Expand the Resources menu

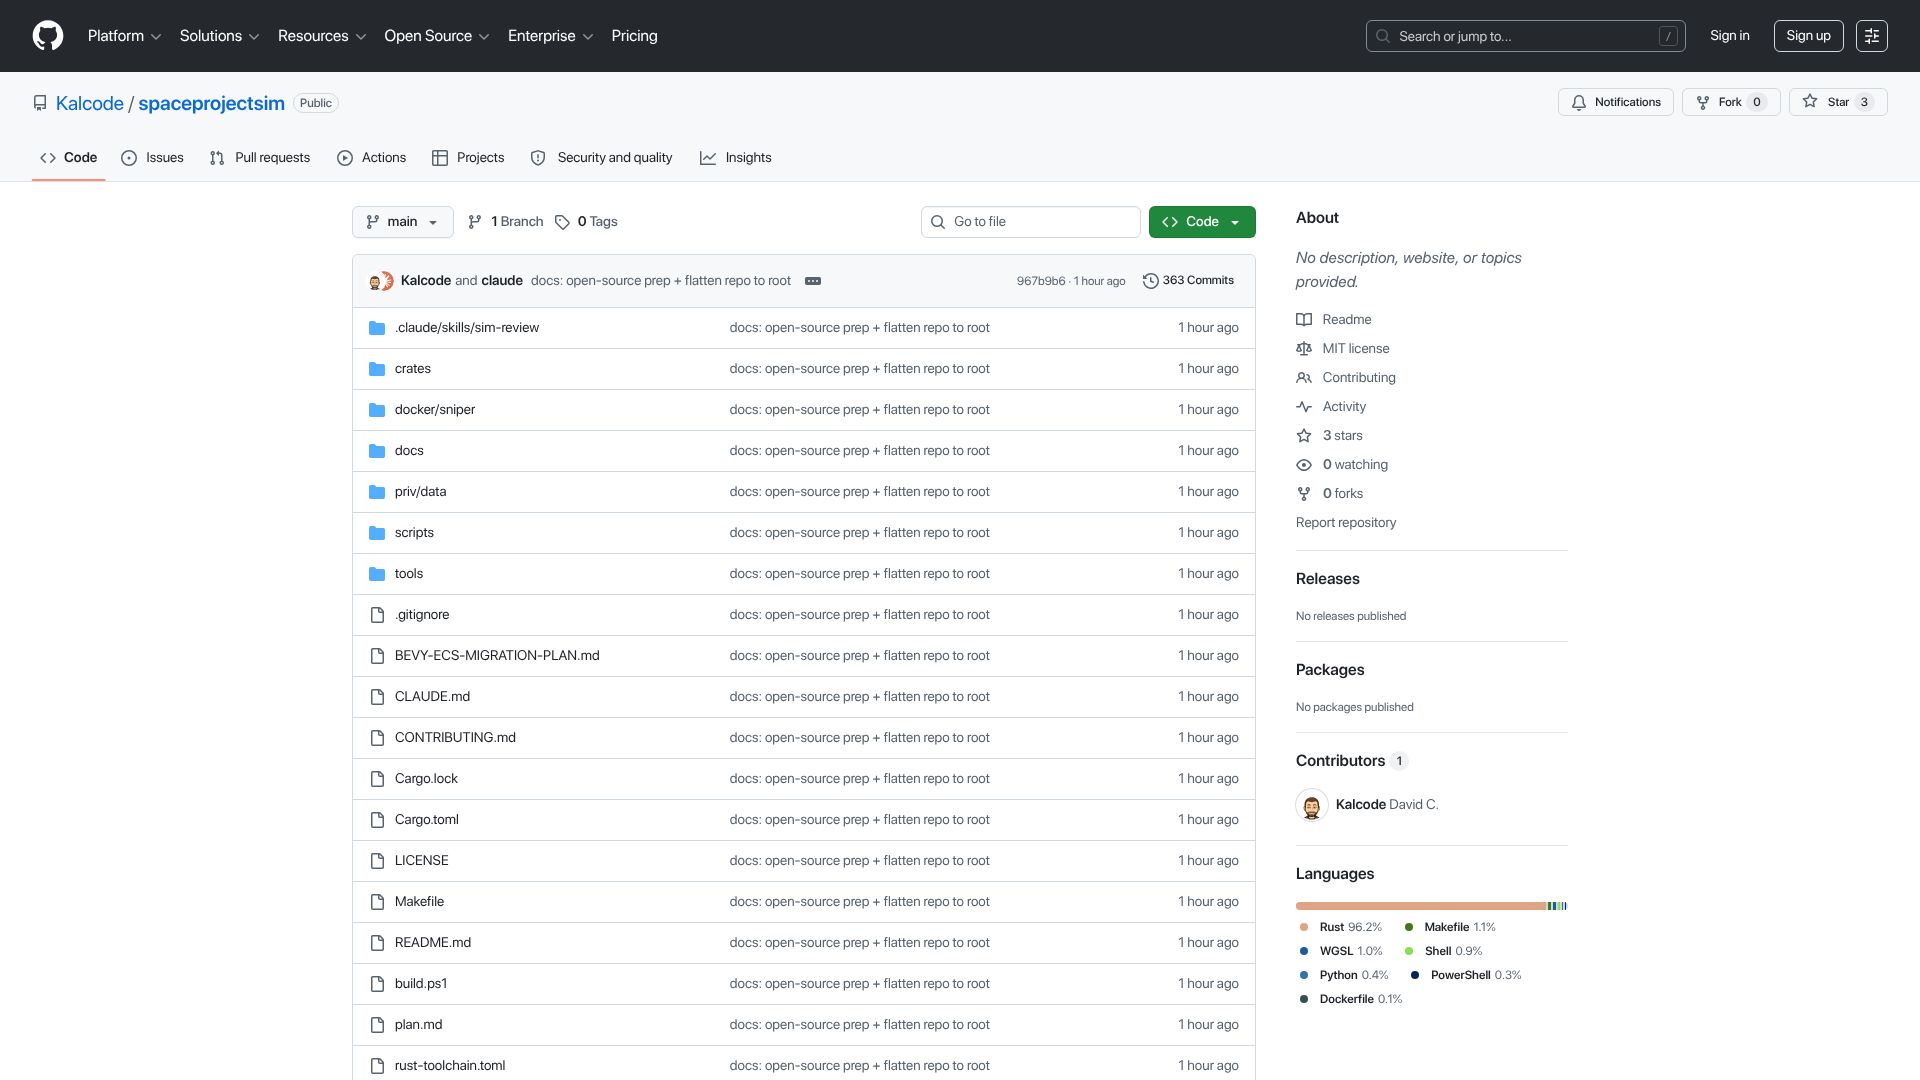(321, 36)
